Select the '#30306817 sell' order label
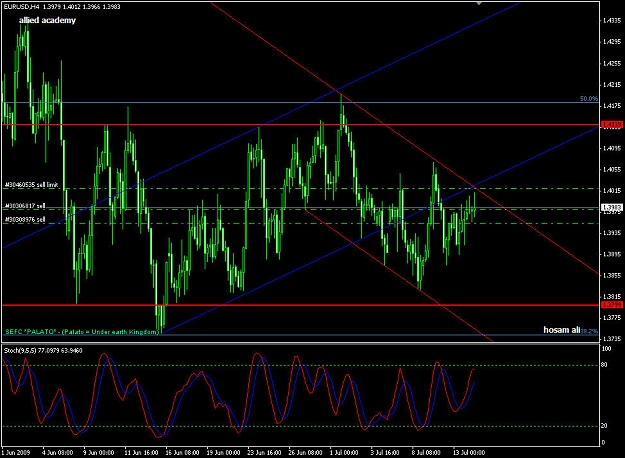625x458 pixels. 25,206
